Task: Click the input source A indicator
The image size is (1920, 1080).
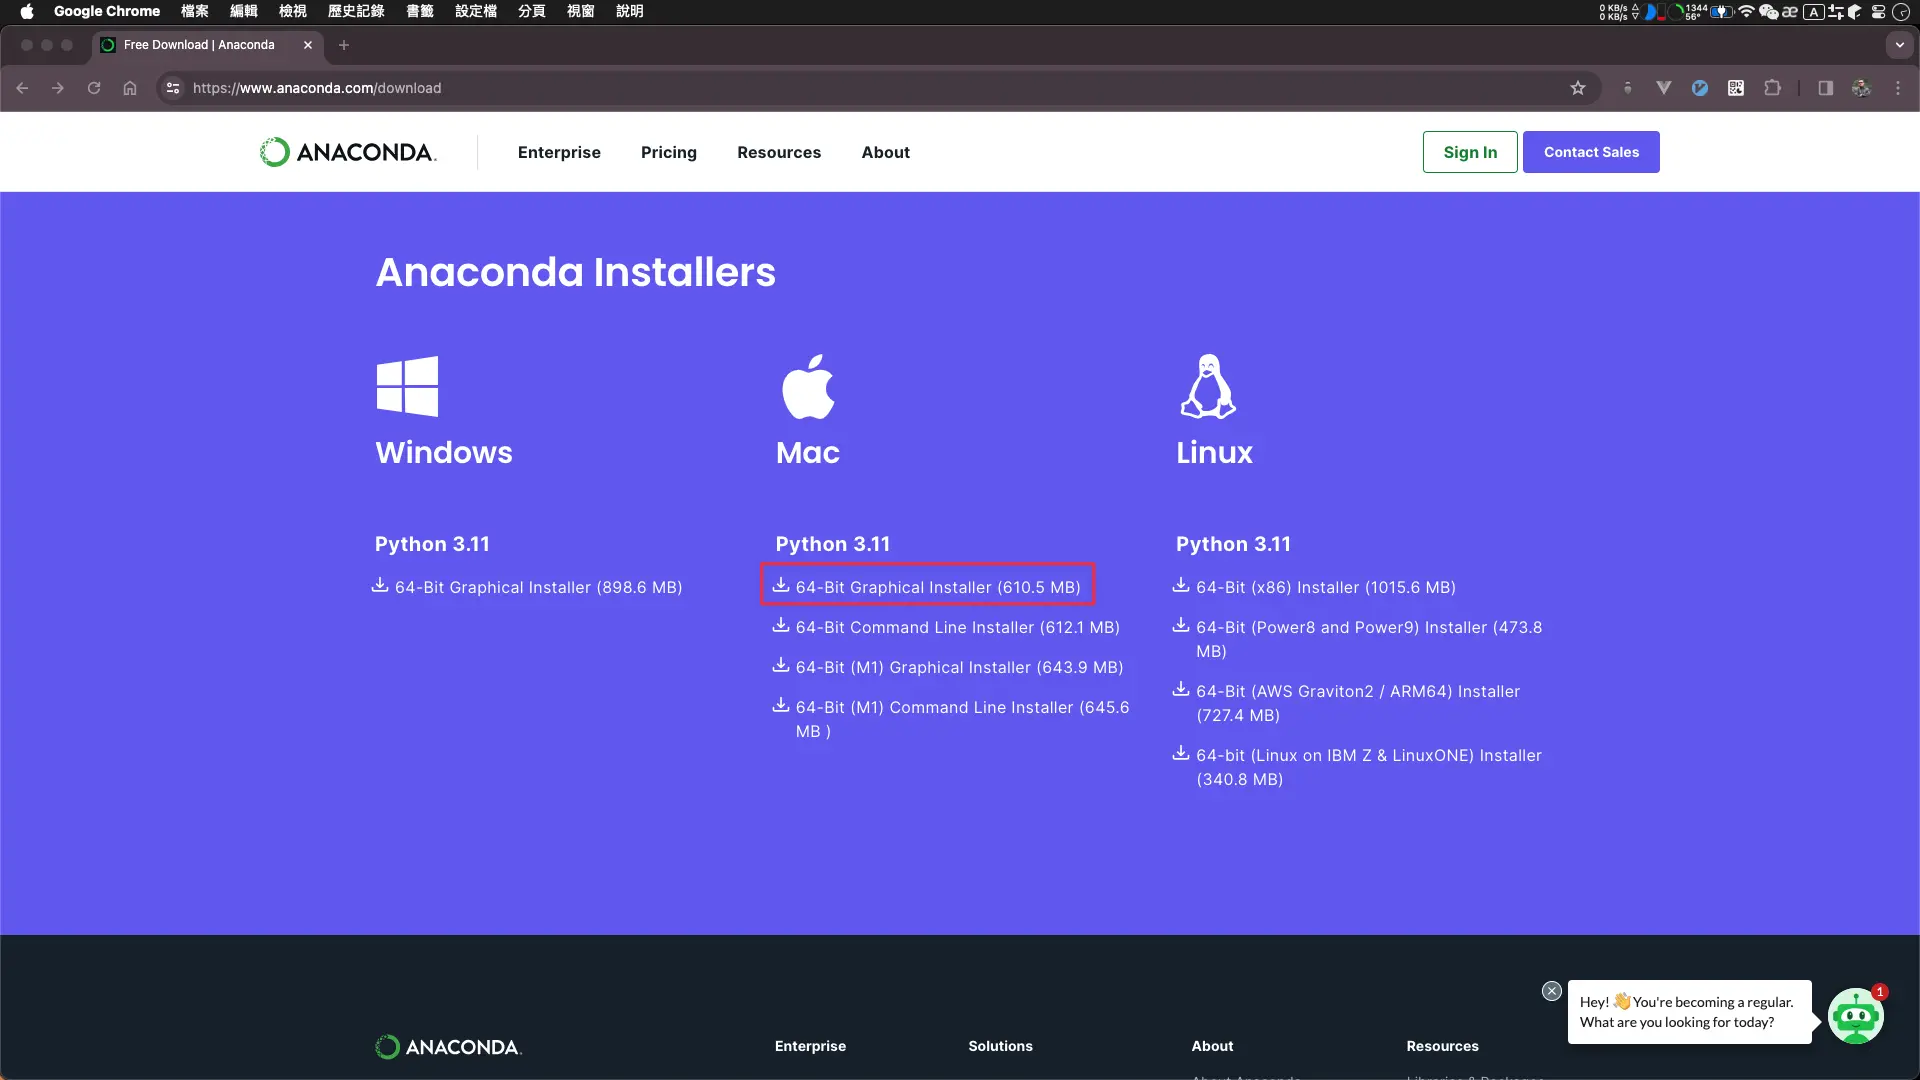Action: coord(1813,11)
